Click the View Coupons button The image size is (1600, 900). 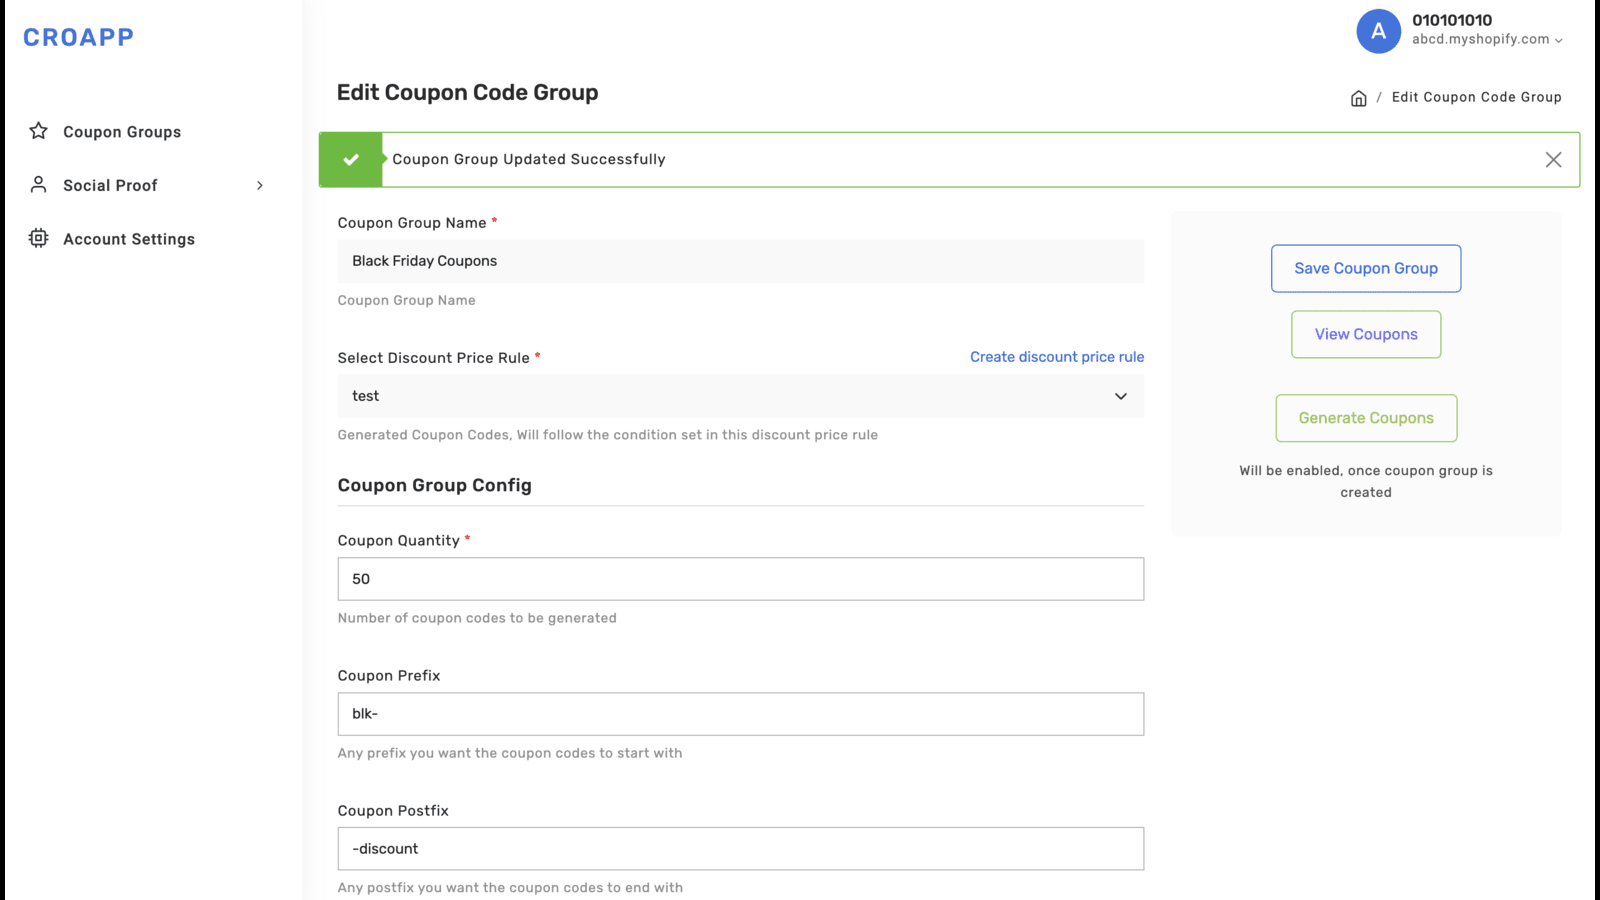point(1365,334)
